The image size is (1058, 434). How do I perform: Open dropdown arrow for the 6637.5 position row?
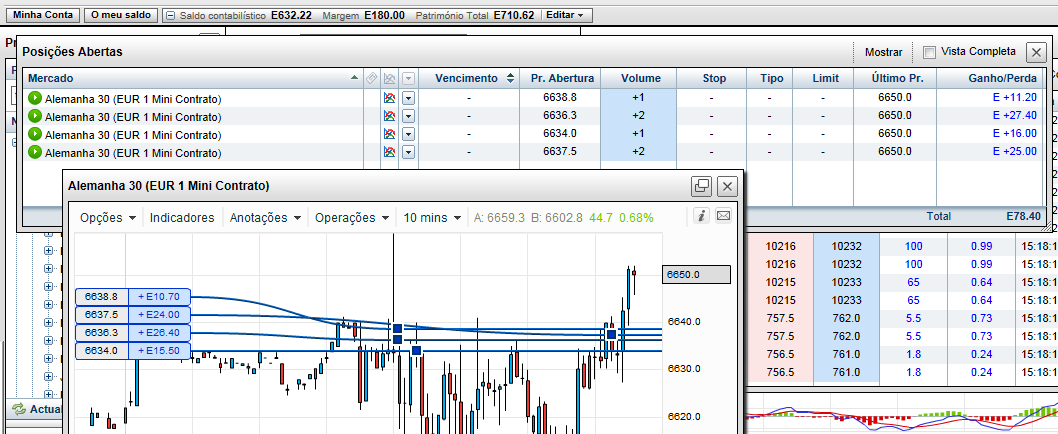[408, 153]
